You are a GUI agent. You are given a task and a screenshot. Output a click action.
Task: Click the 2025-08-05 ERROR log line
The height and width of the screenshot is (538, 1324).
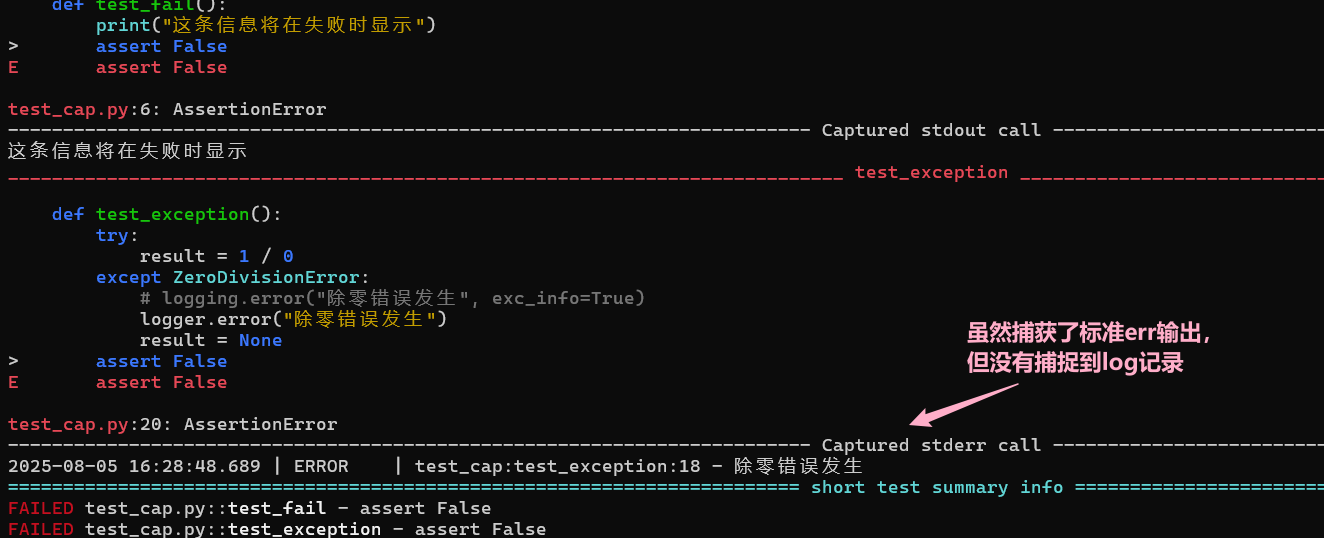pyautogui.click(x=435, y=466)
